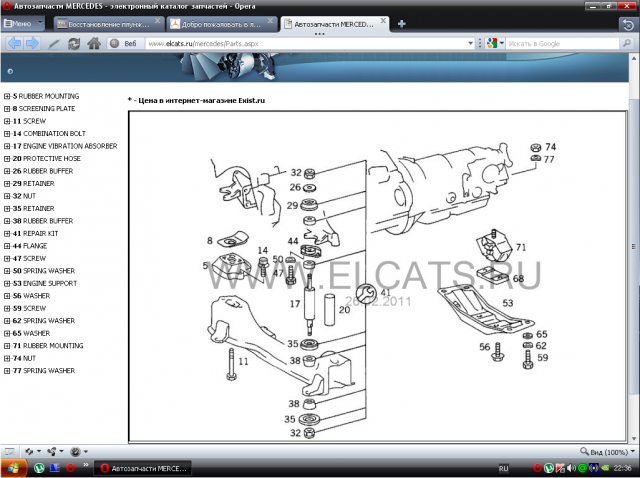Expand the 5 RUBBER MOUNTING node
640x478 pixels.
pyautogui.click(x=7, y=96)
